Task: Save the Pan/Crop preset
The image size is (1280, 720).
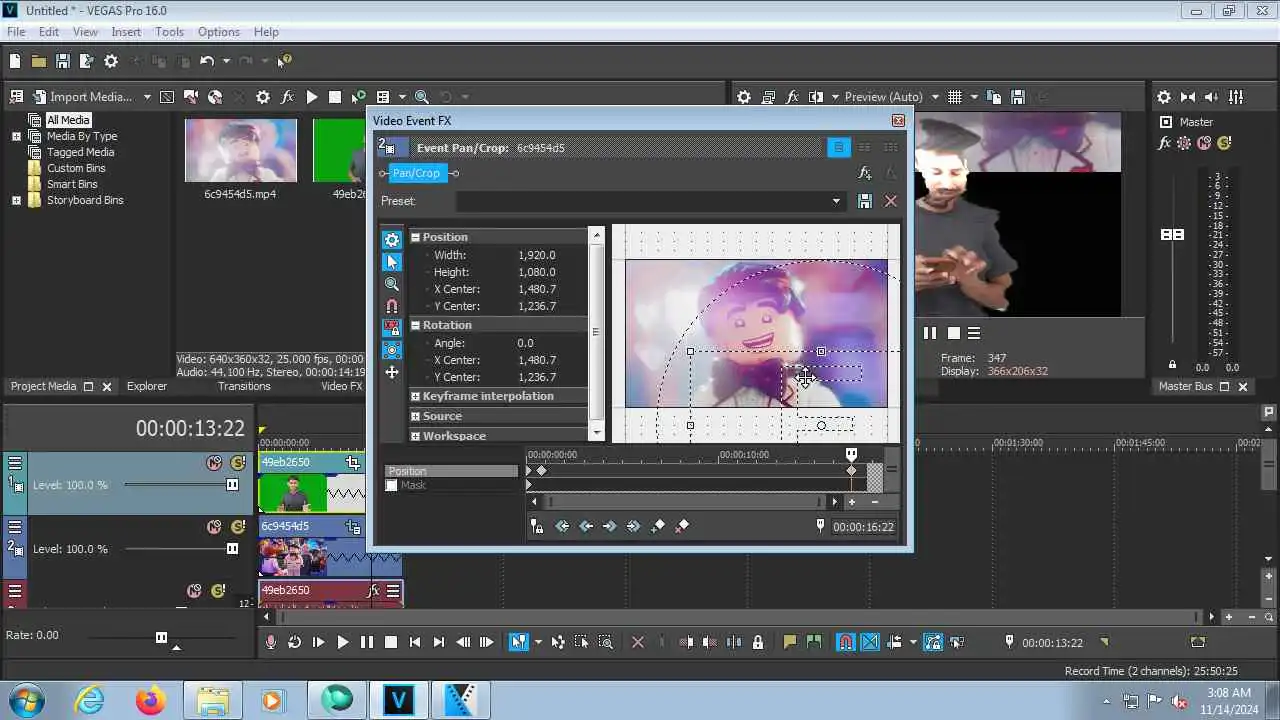Action: point(865,201)
